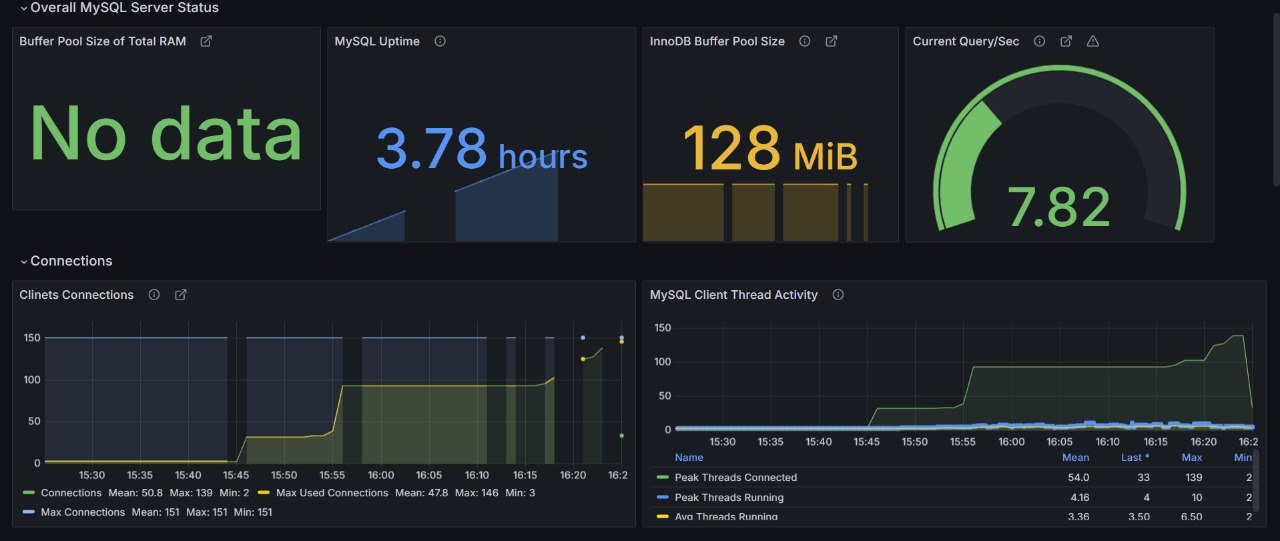Open external link icon of InnoDB Buffer Pool Size panel

(831, 41)
